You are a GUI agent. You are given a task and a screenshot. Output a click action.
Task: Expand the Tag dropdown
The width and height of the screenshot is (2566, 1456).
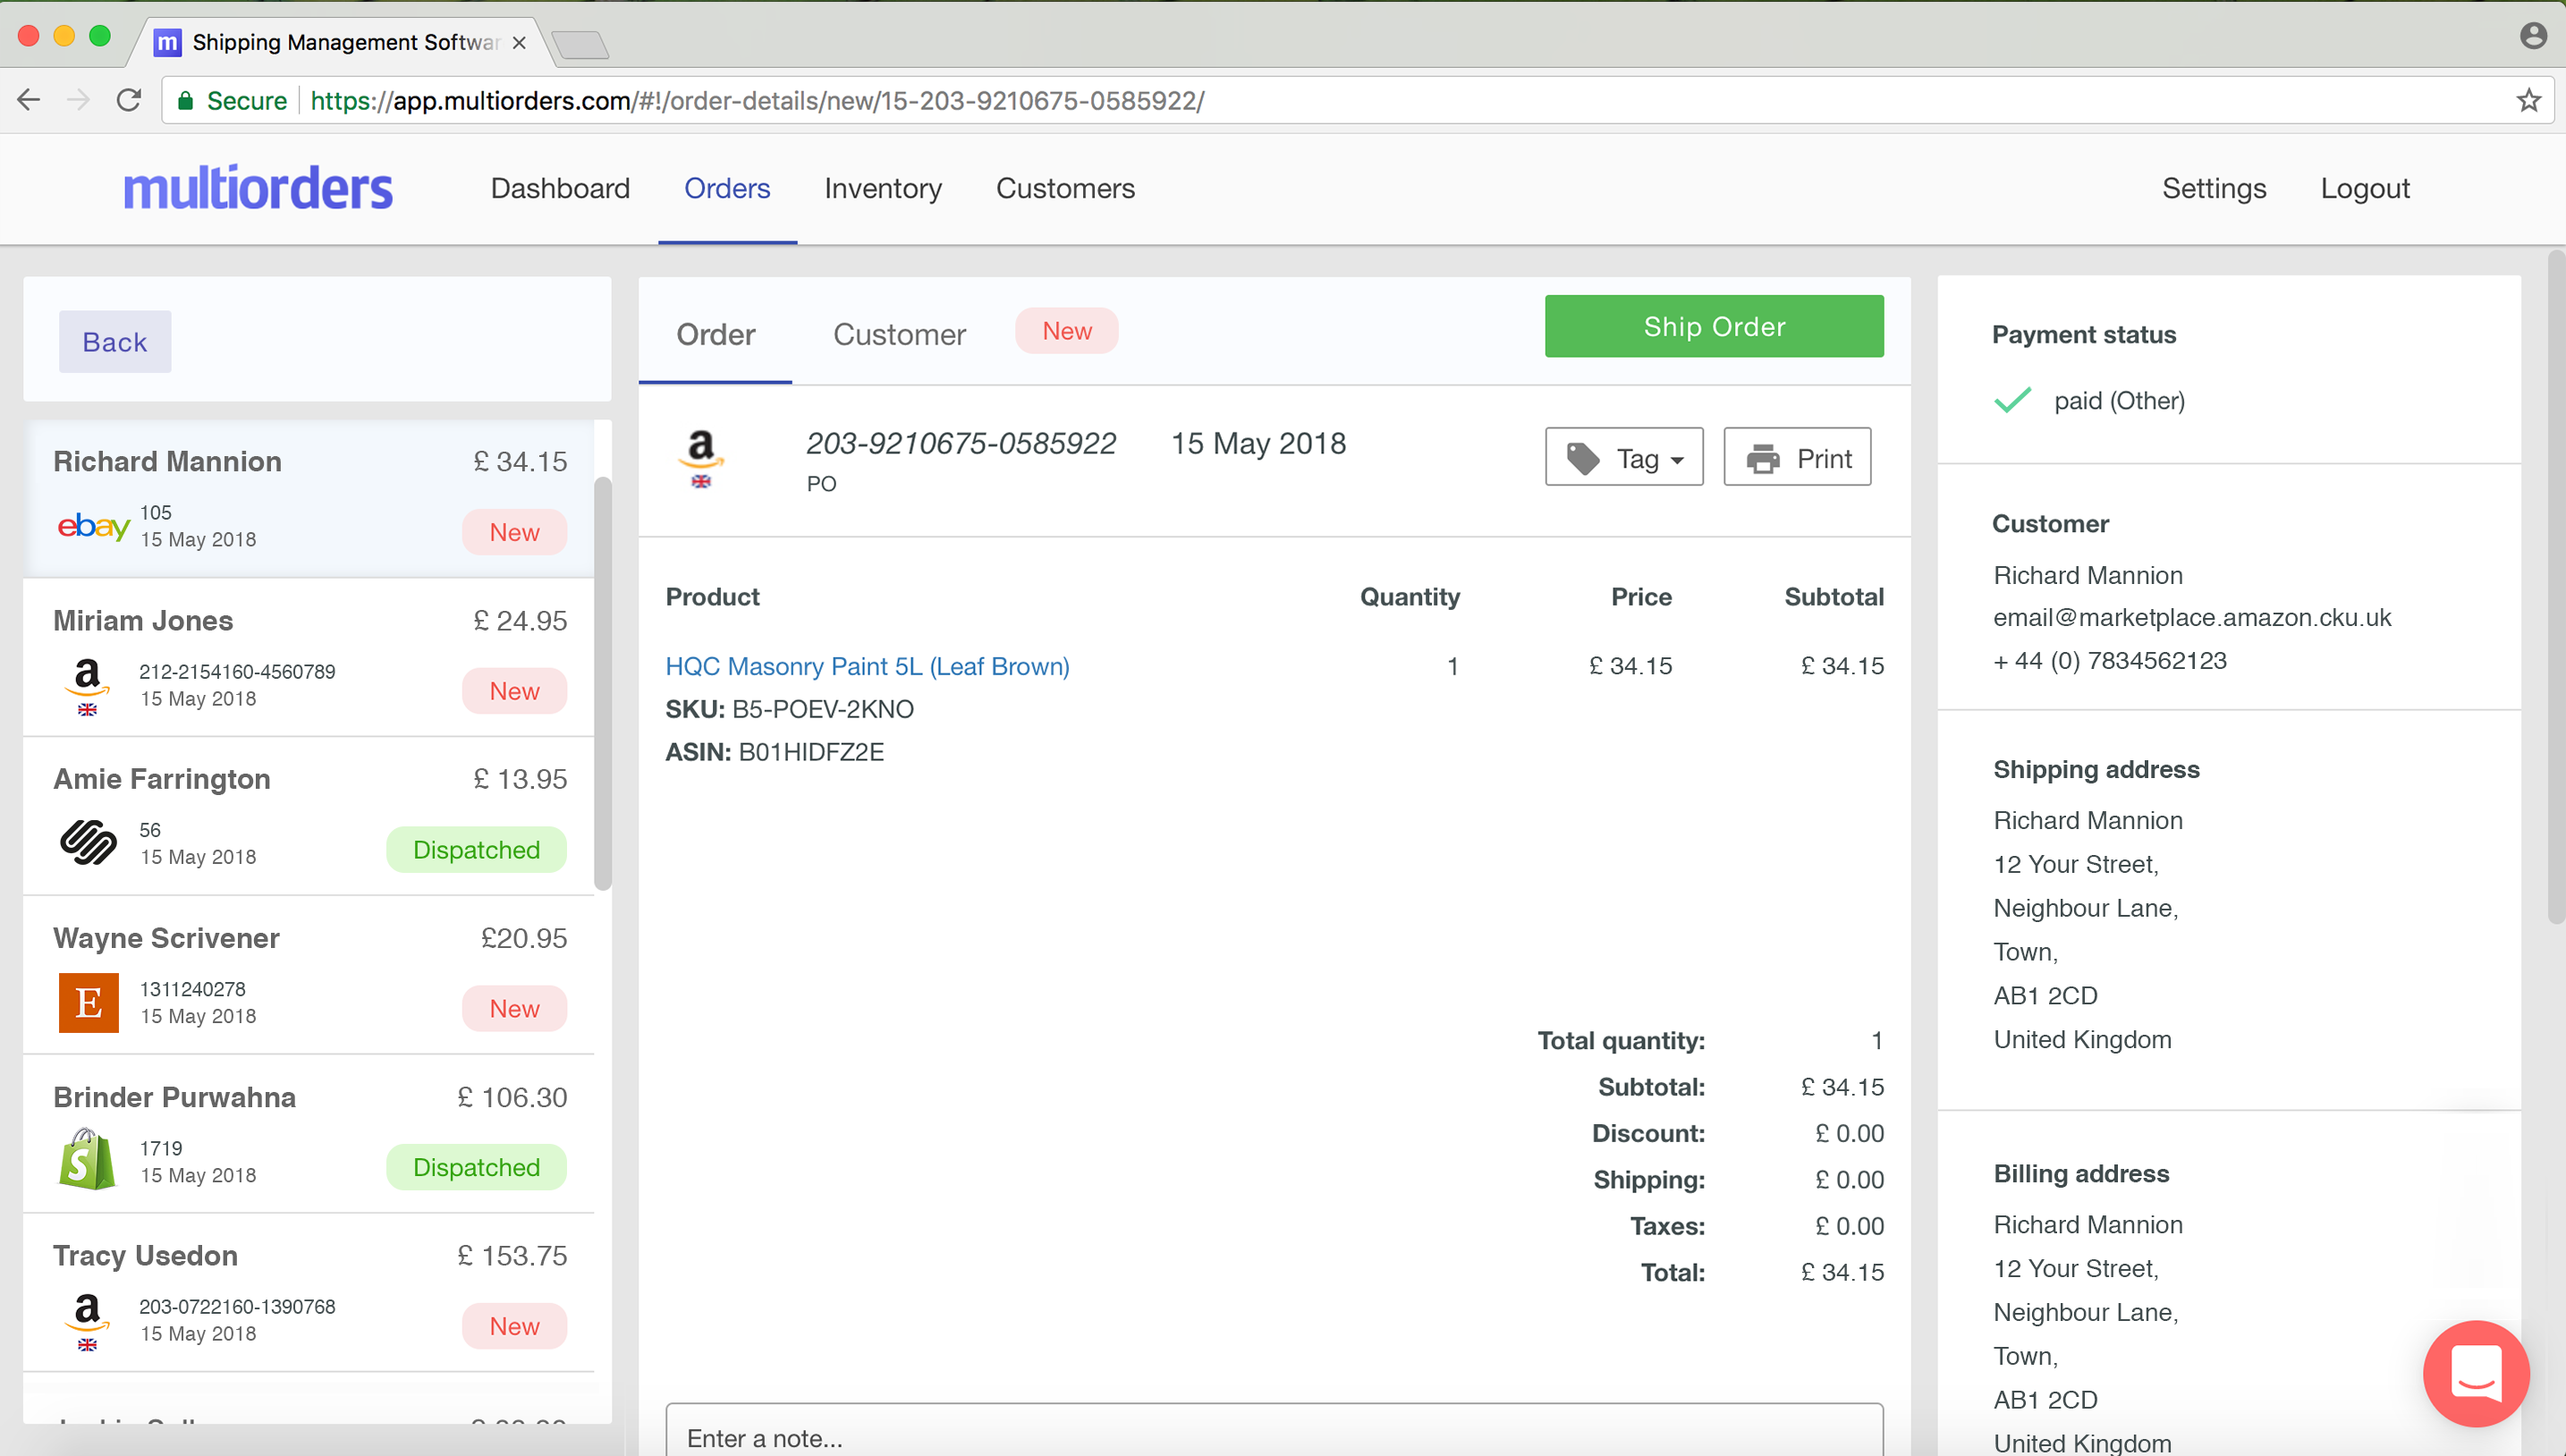(x=1624, y=458)
